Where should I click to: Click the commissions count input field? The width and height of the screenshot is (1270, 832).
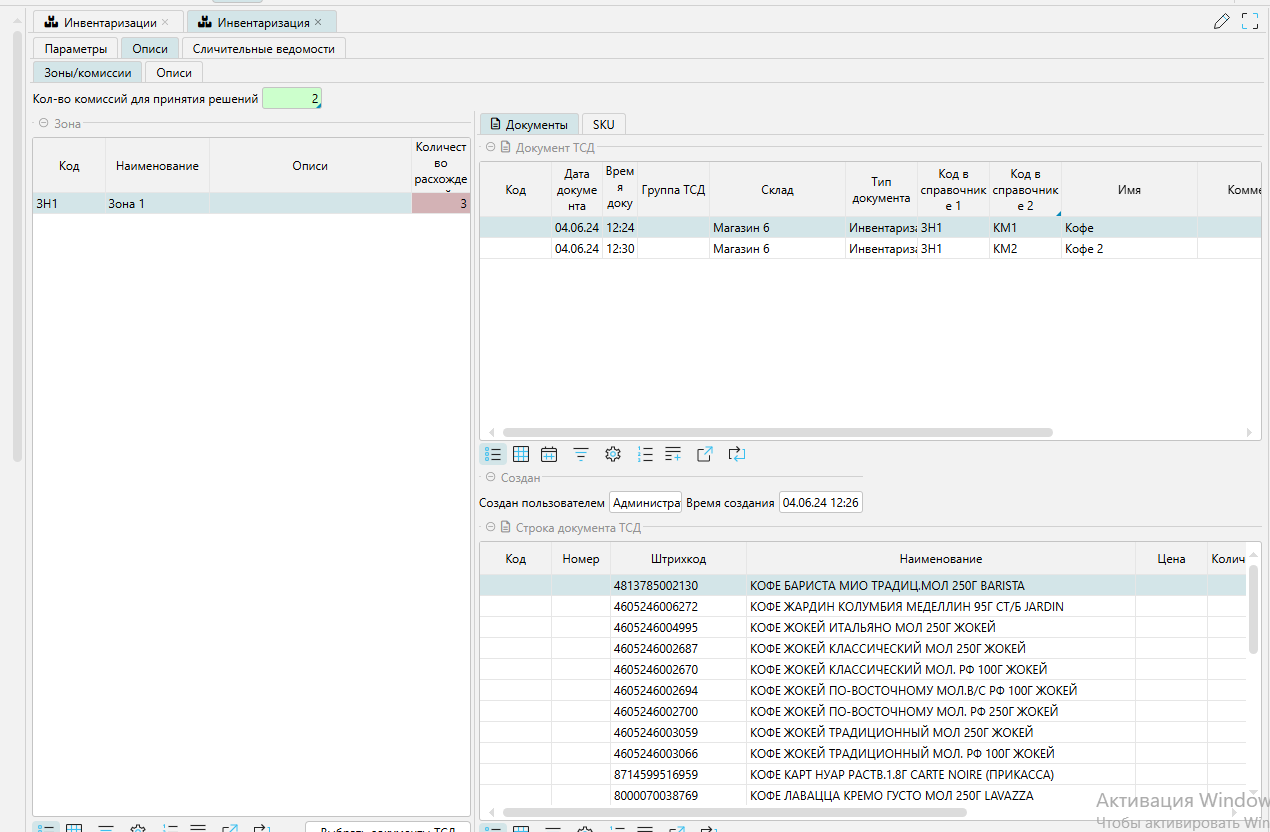coord(291,99)
